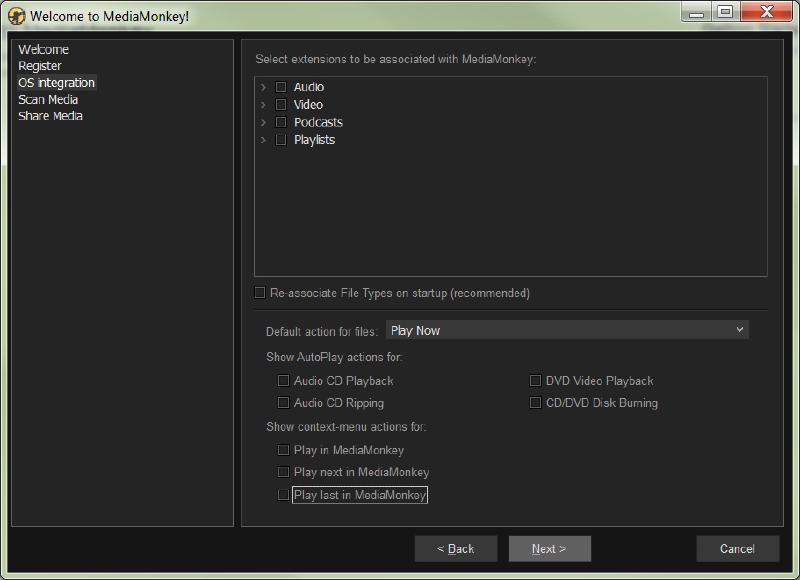Open the Default action for files dropdown
This screenshot has width=800, height=580.
coord(567,330)
